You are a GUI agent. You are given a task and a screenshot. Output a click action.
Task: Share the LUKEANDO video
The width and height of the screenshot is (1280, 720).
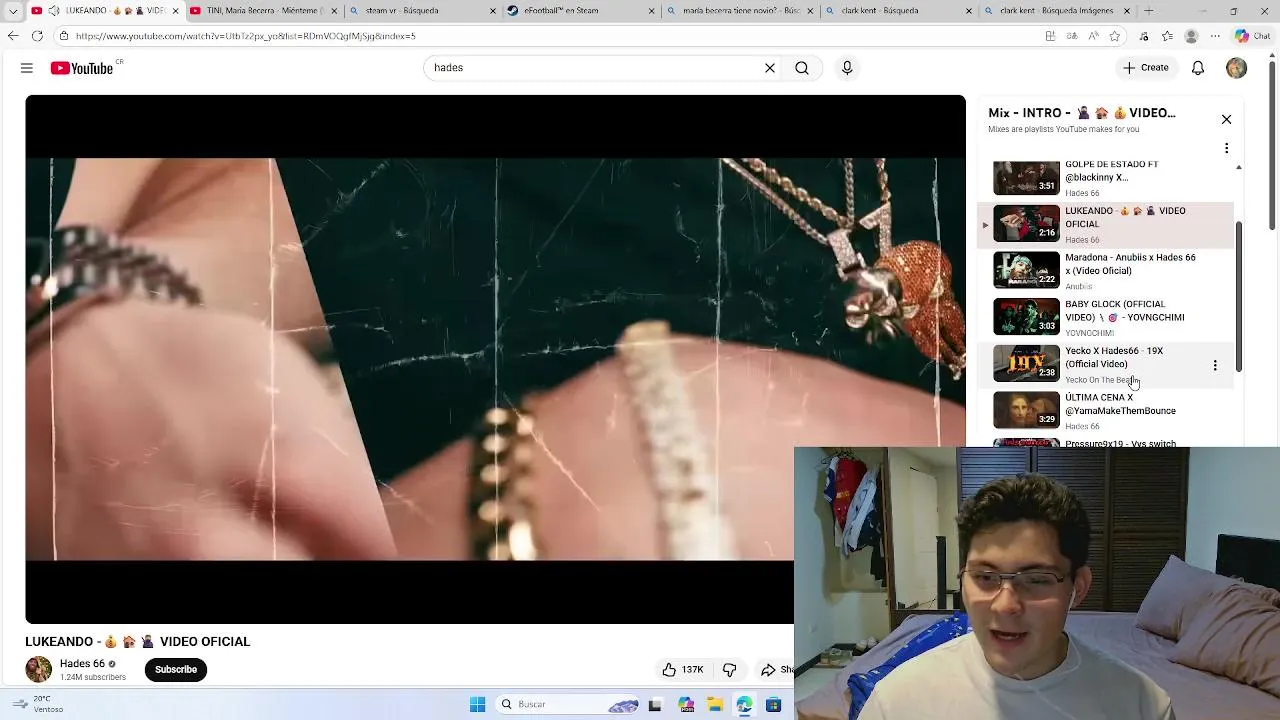[x=776, y=670]
